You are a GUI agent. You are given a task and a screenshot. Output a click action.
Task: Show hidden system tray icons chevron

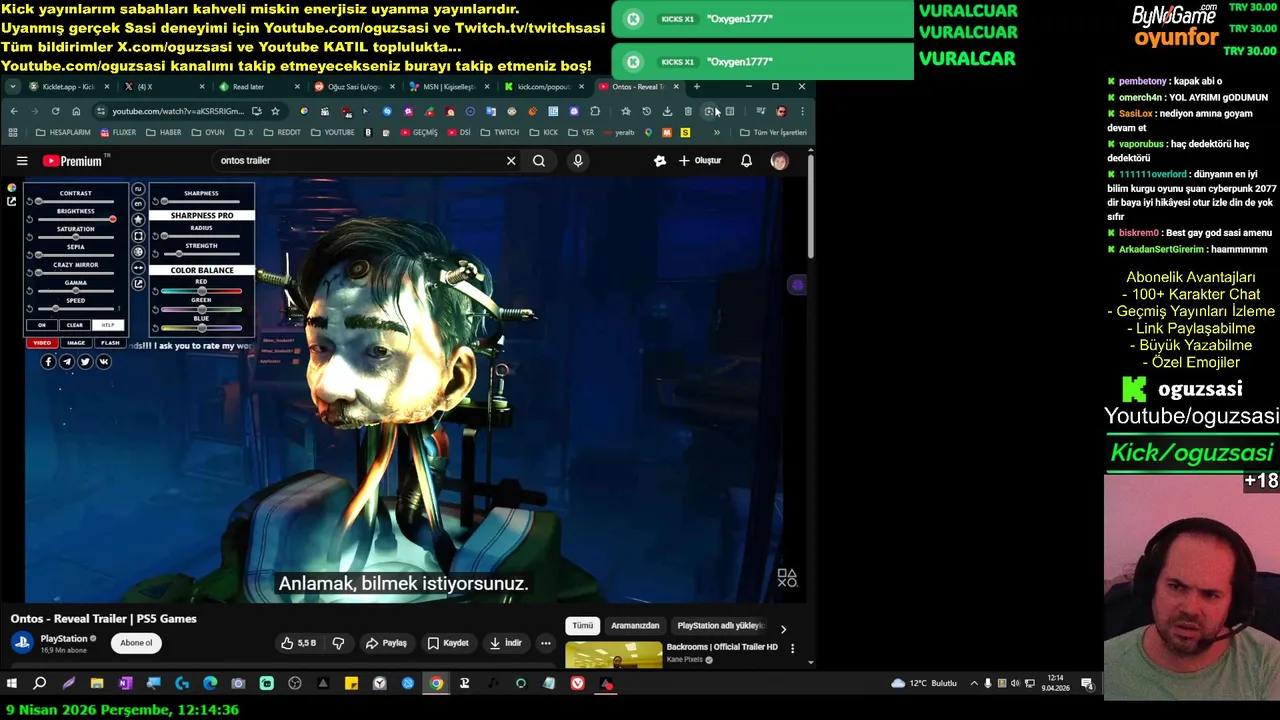coord(974,684)
